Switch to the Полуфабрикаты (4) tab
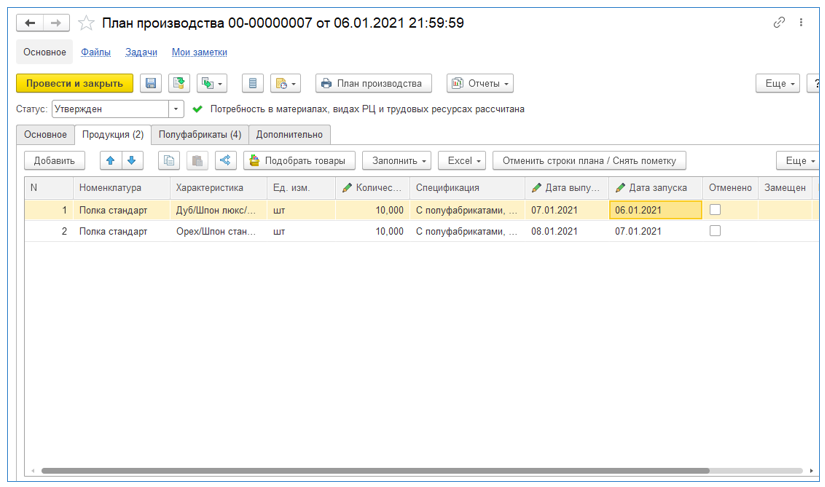This screenshot has height=487, width=825. (x=200, y=134)
